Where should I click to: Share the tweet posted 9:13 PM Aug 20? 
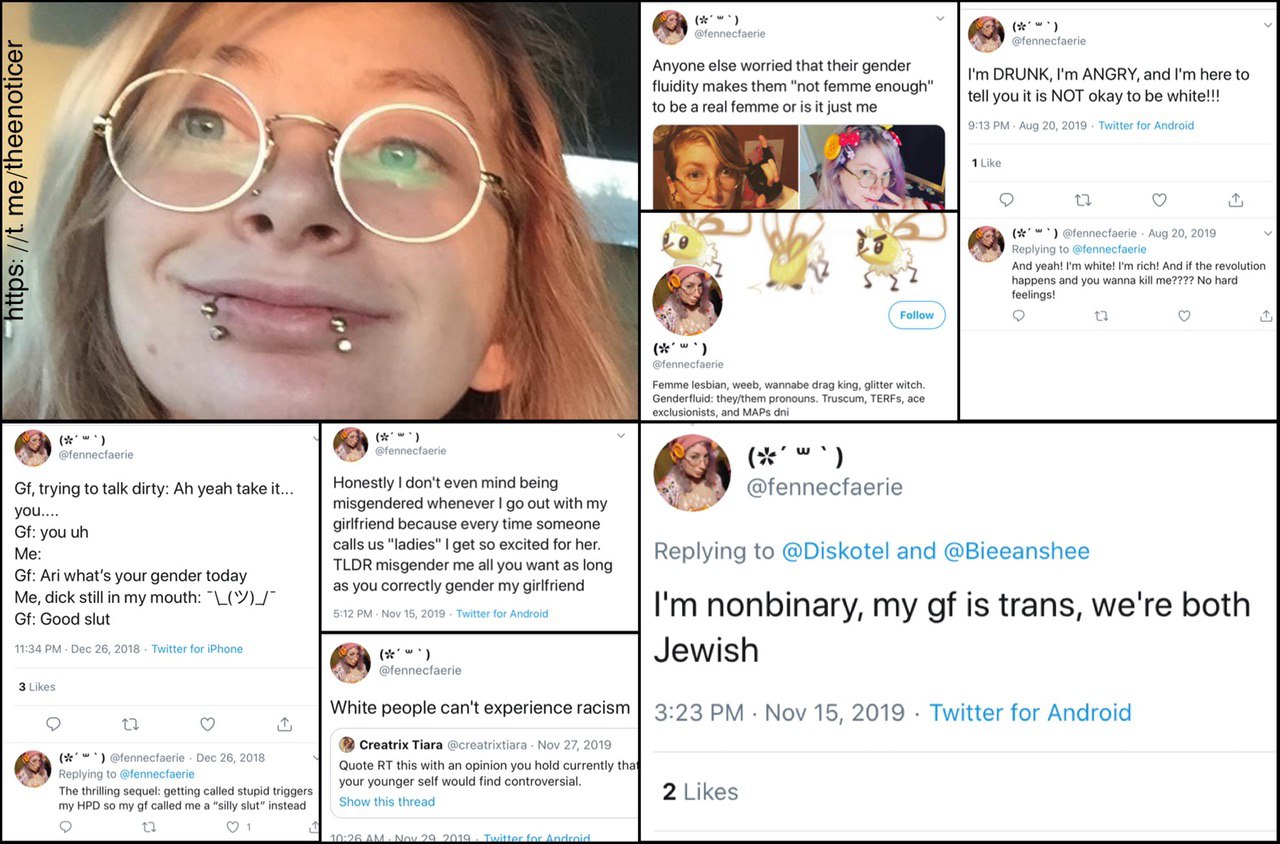[x=1236, y=200]
